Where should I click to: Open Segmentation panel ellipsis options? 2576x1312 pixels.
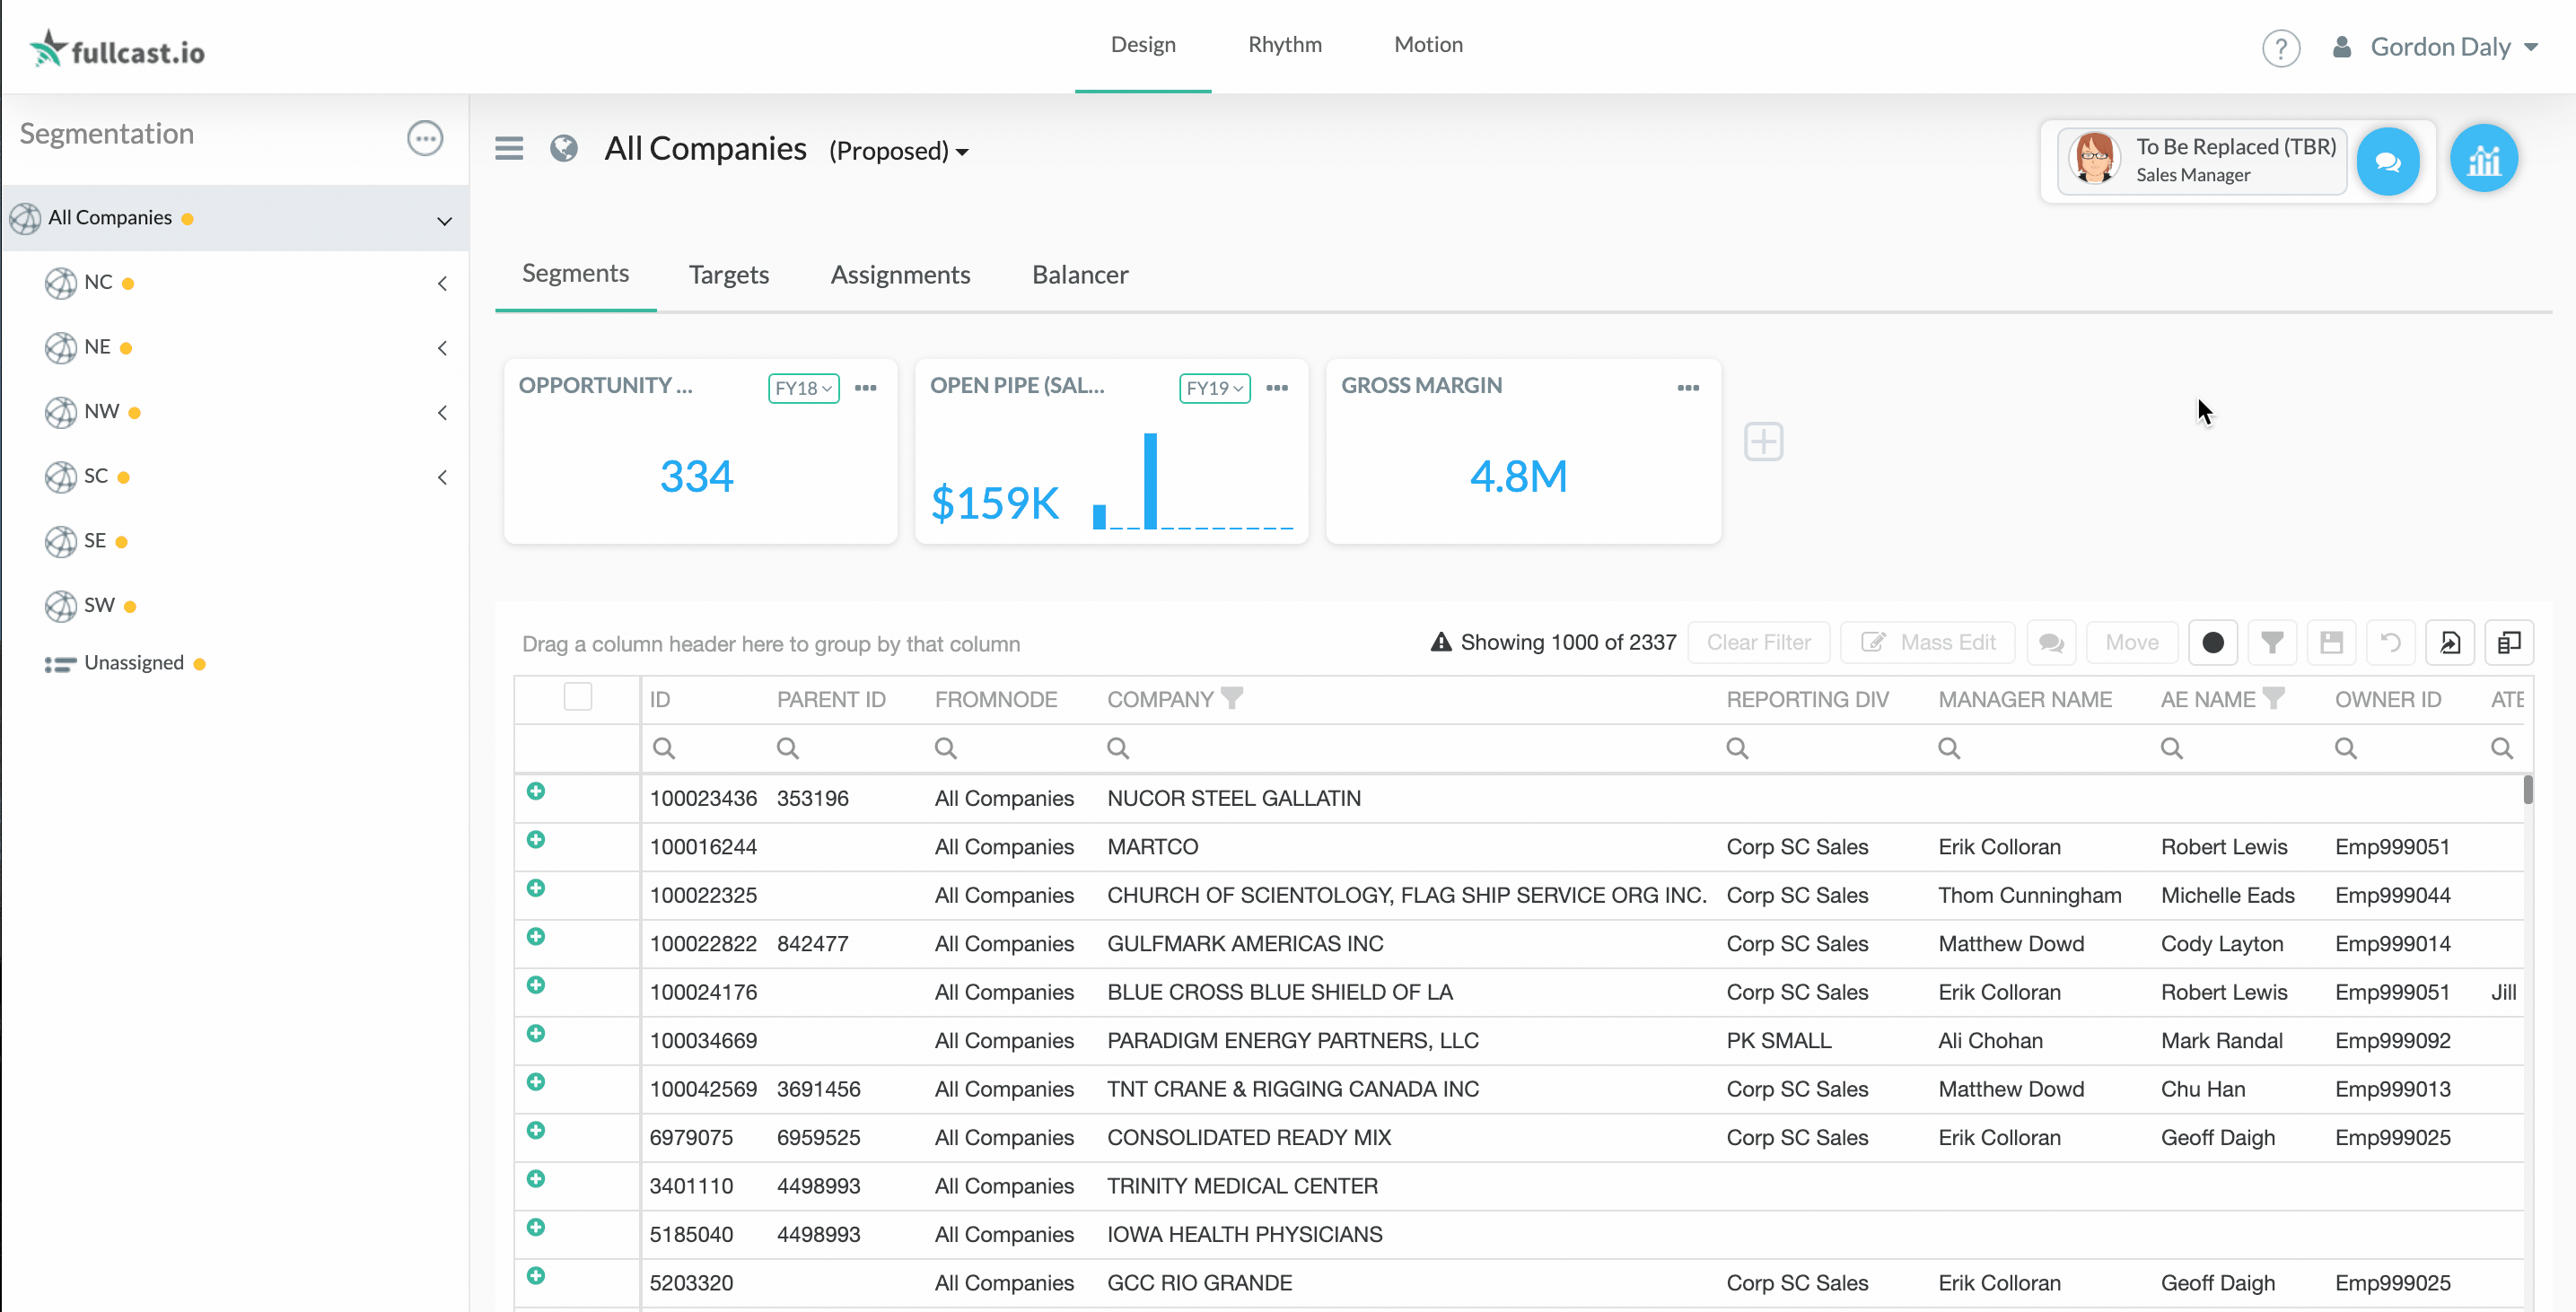pos(425,138)
